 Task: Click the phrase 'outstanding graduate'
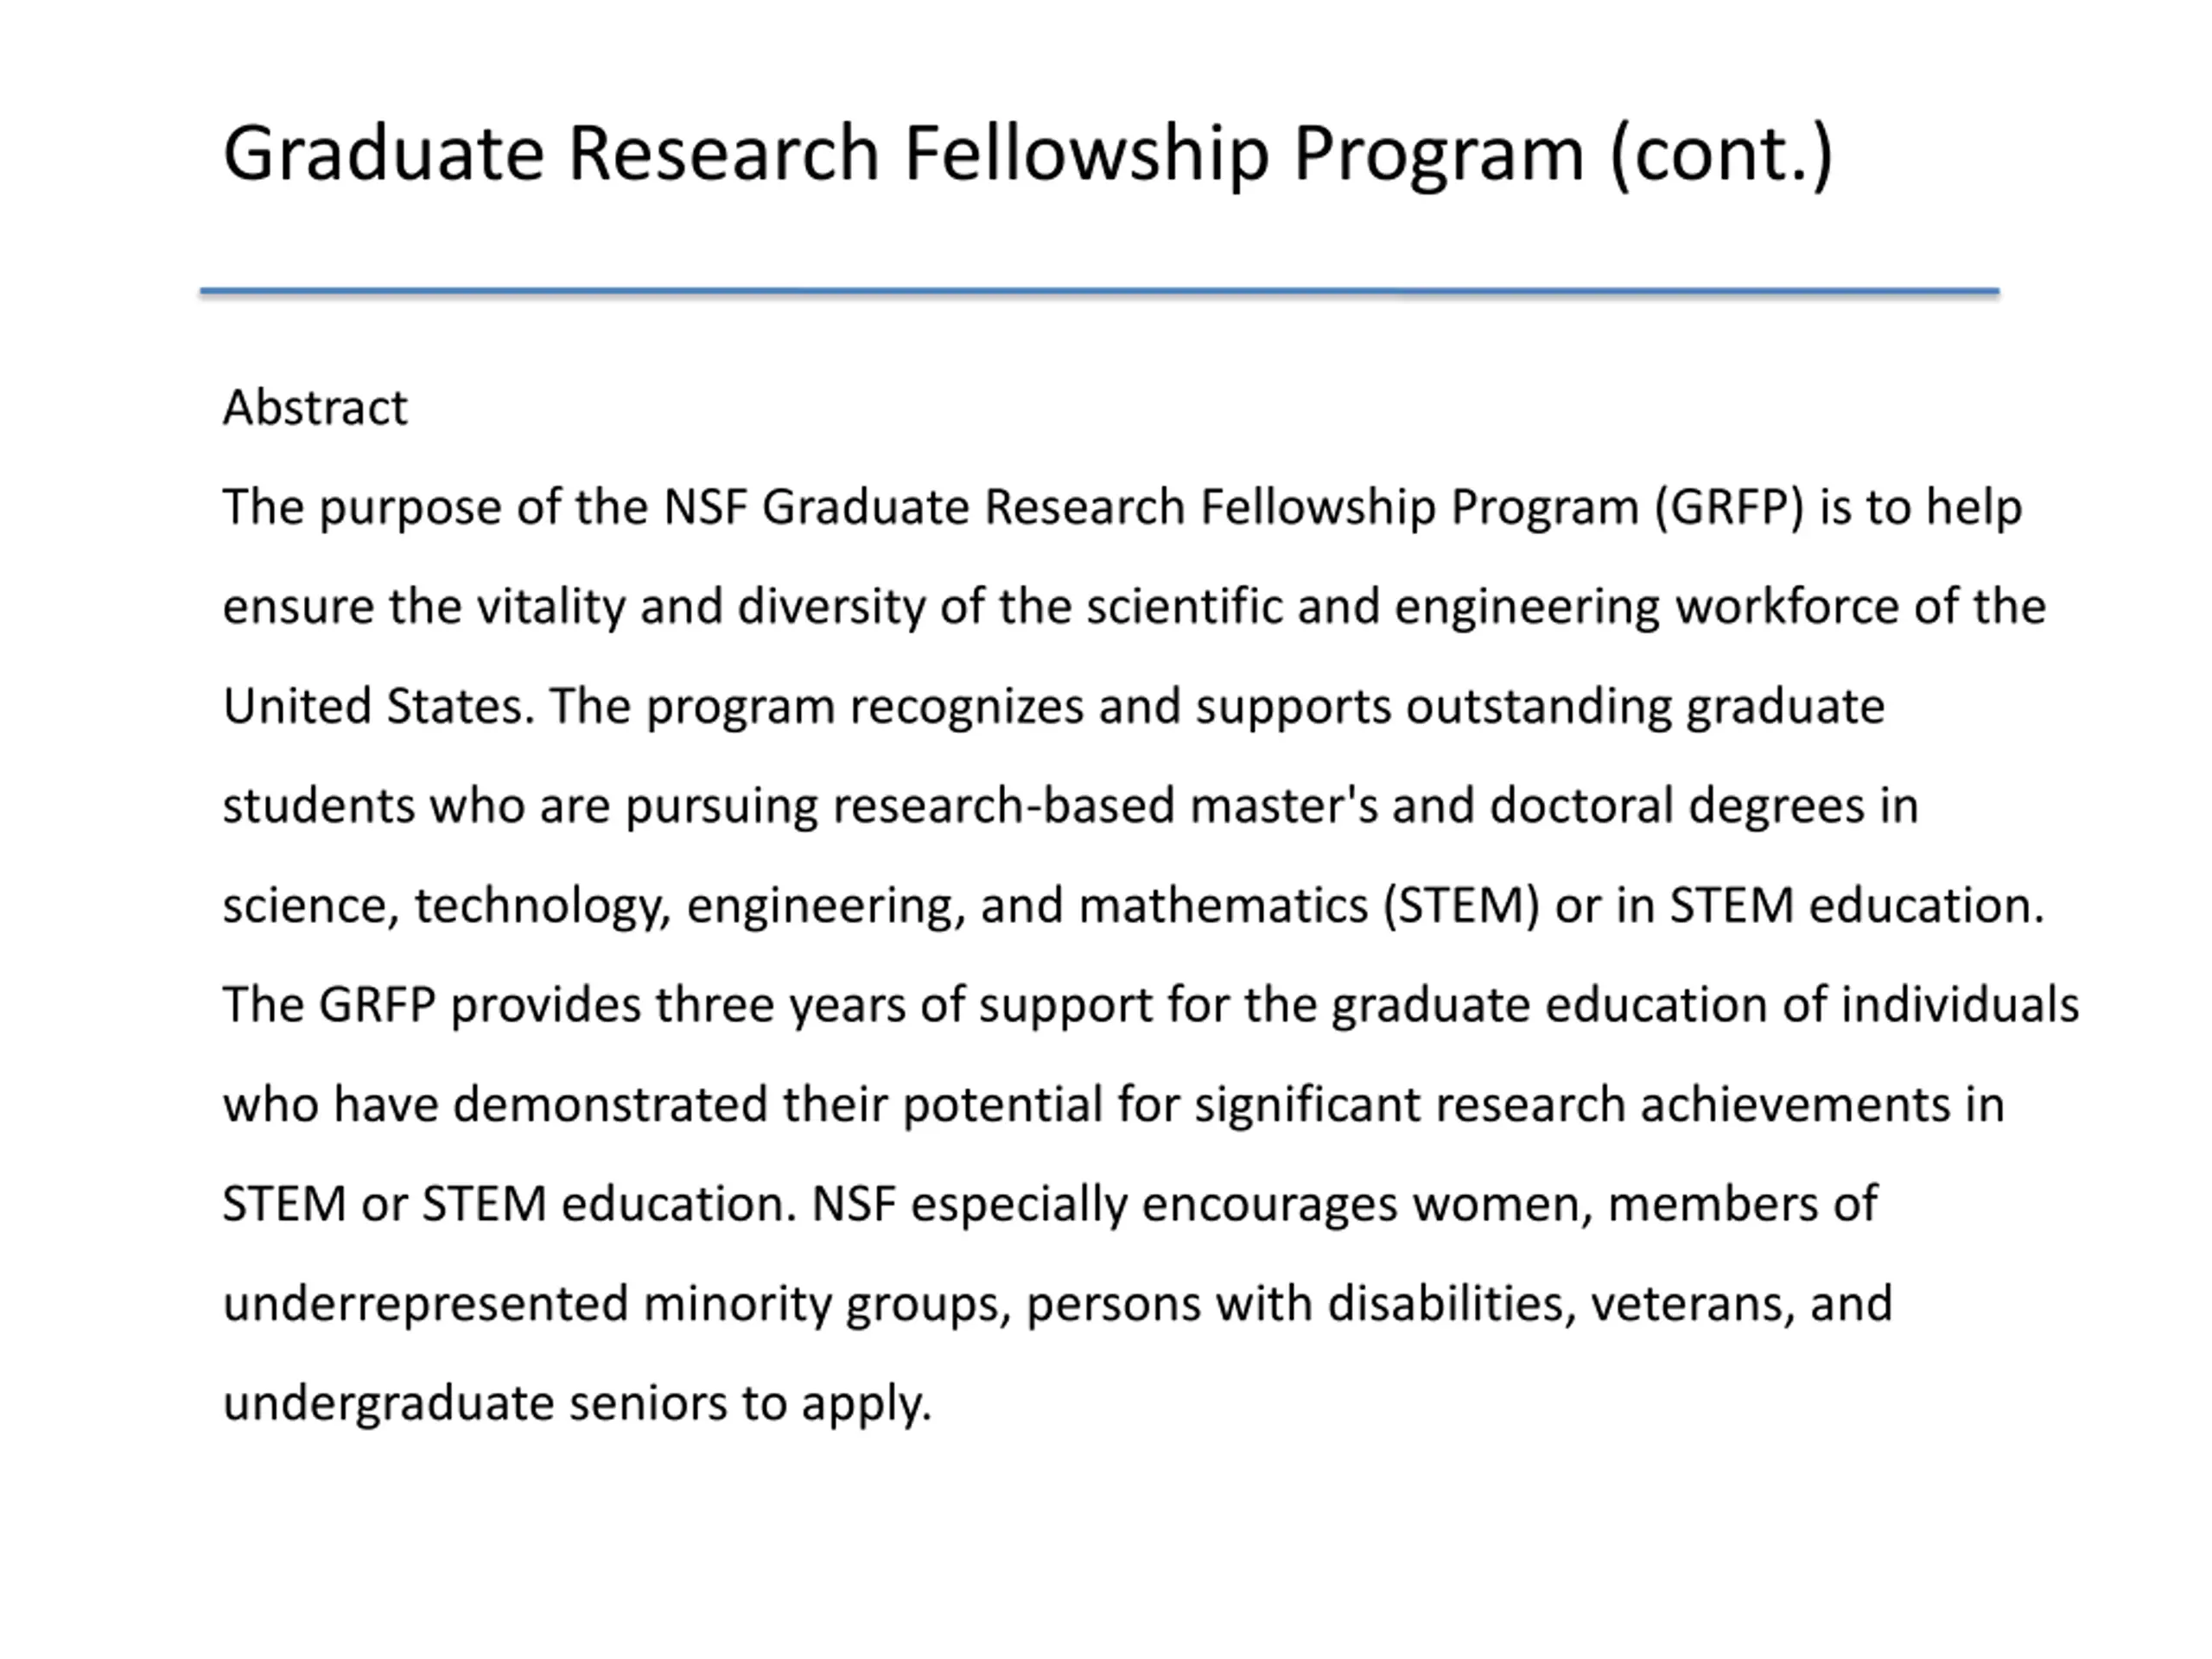pos(1645,707)
